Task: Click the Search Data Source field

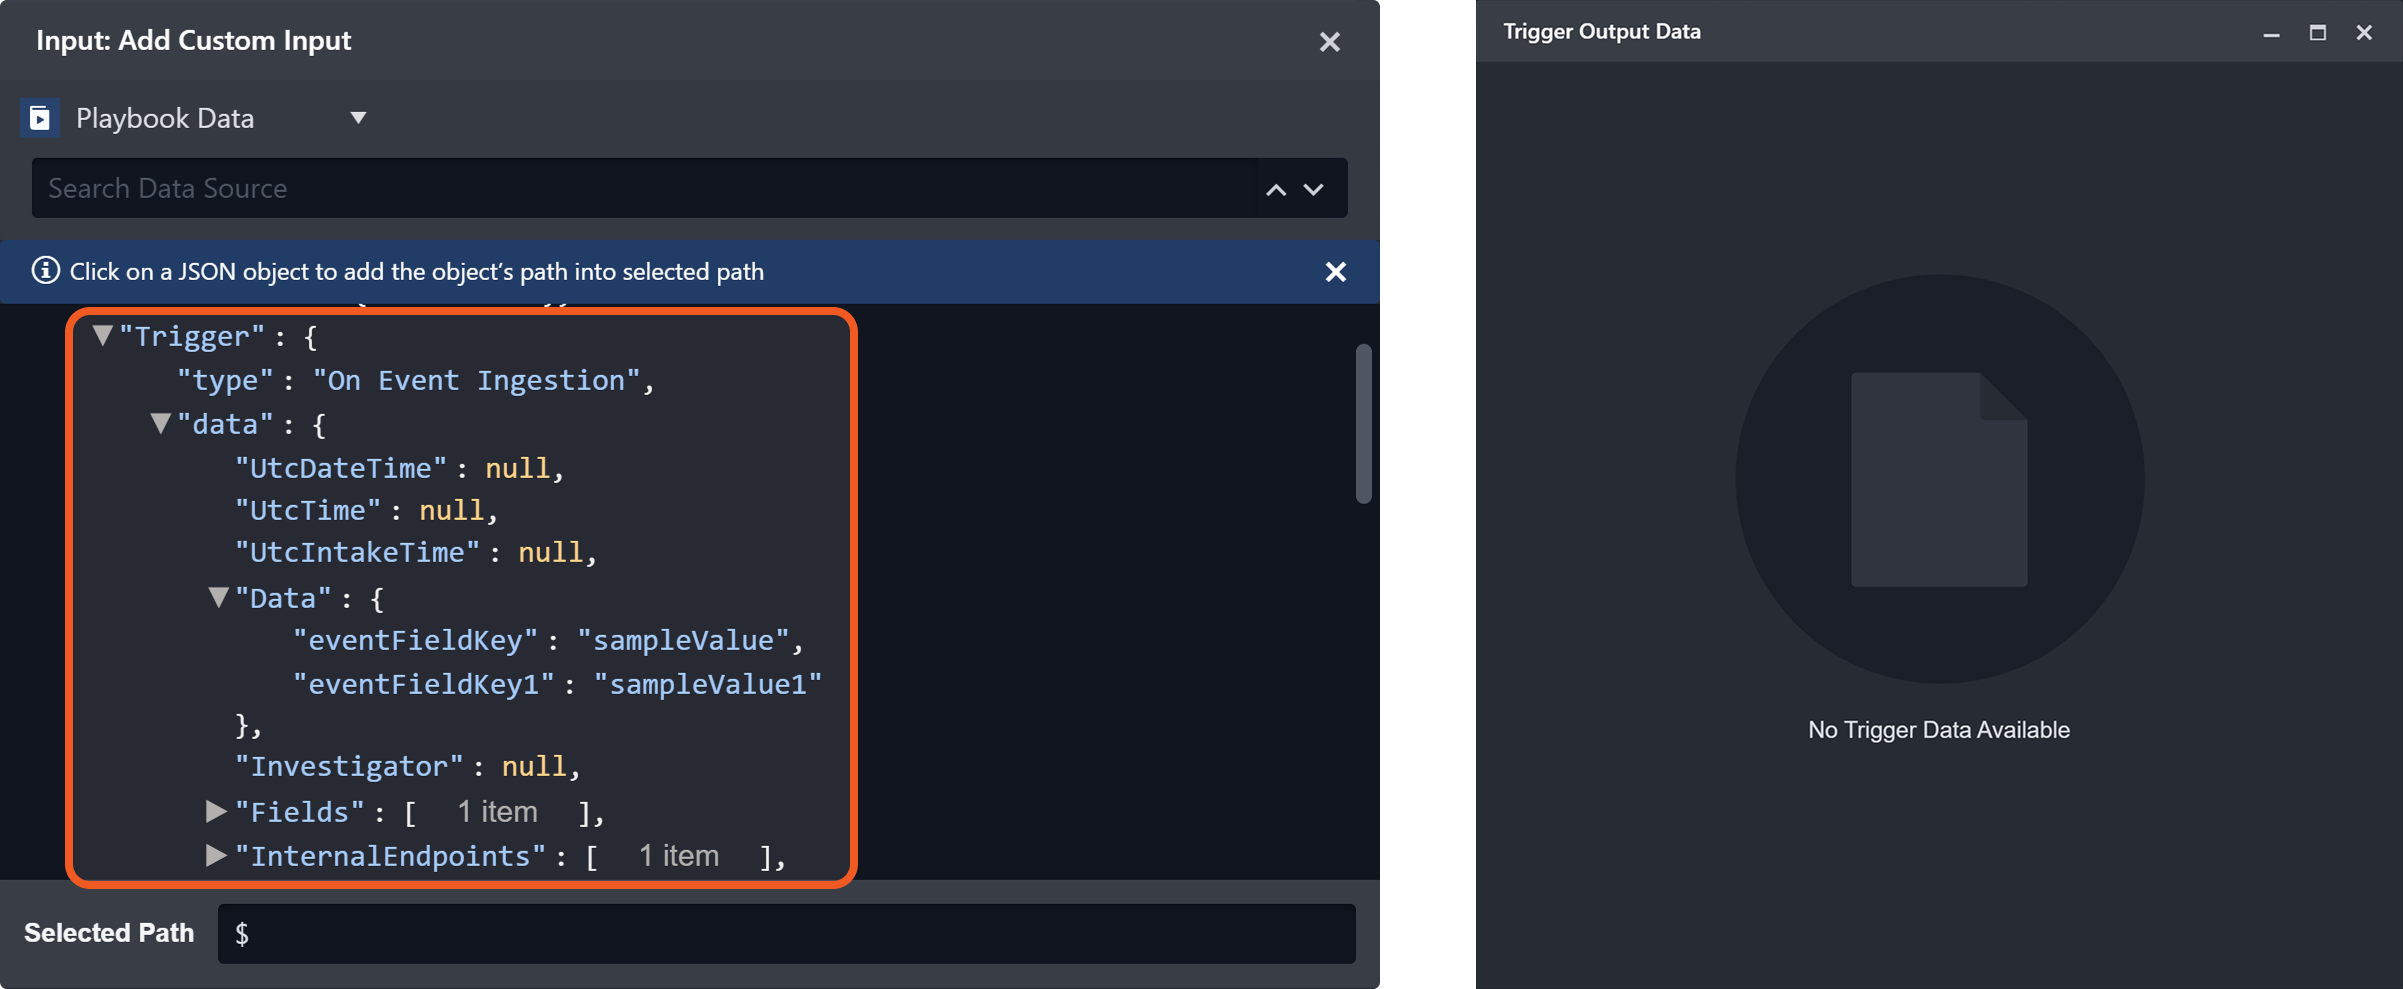Action: pos(640,188)
